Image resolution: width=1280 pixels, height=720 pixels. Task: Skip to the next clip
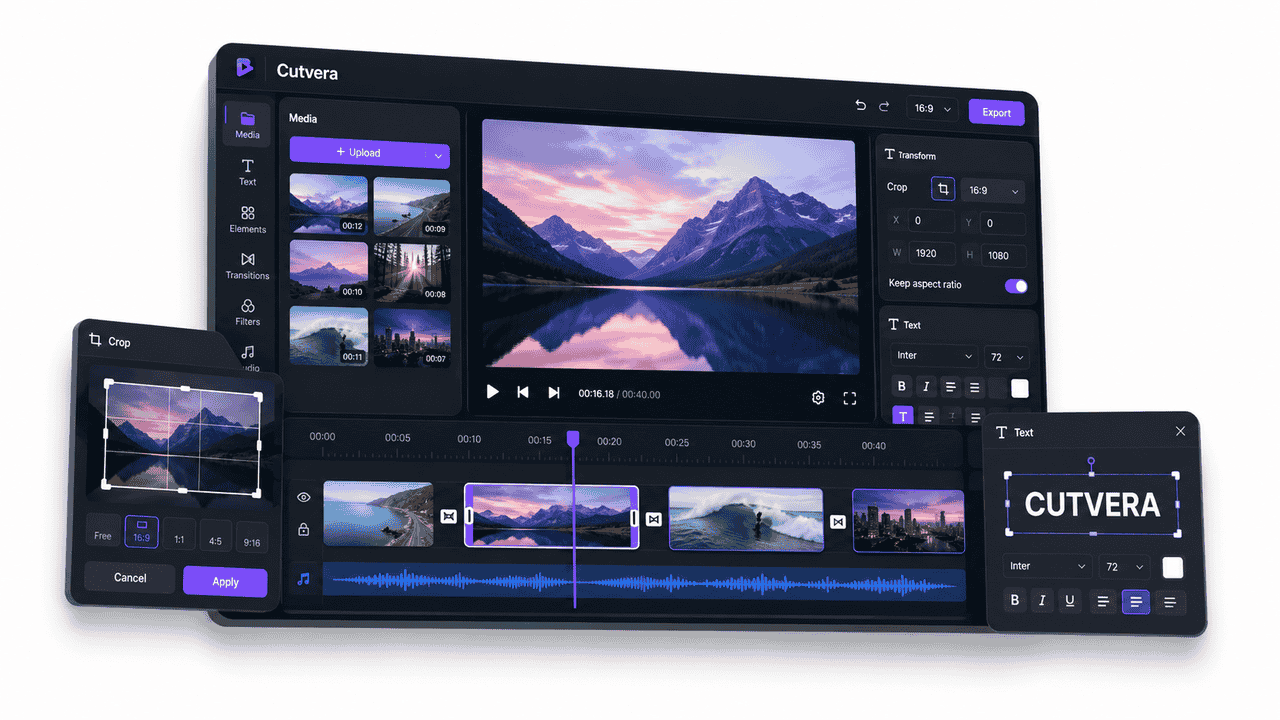tap(553, 393)
